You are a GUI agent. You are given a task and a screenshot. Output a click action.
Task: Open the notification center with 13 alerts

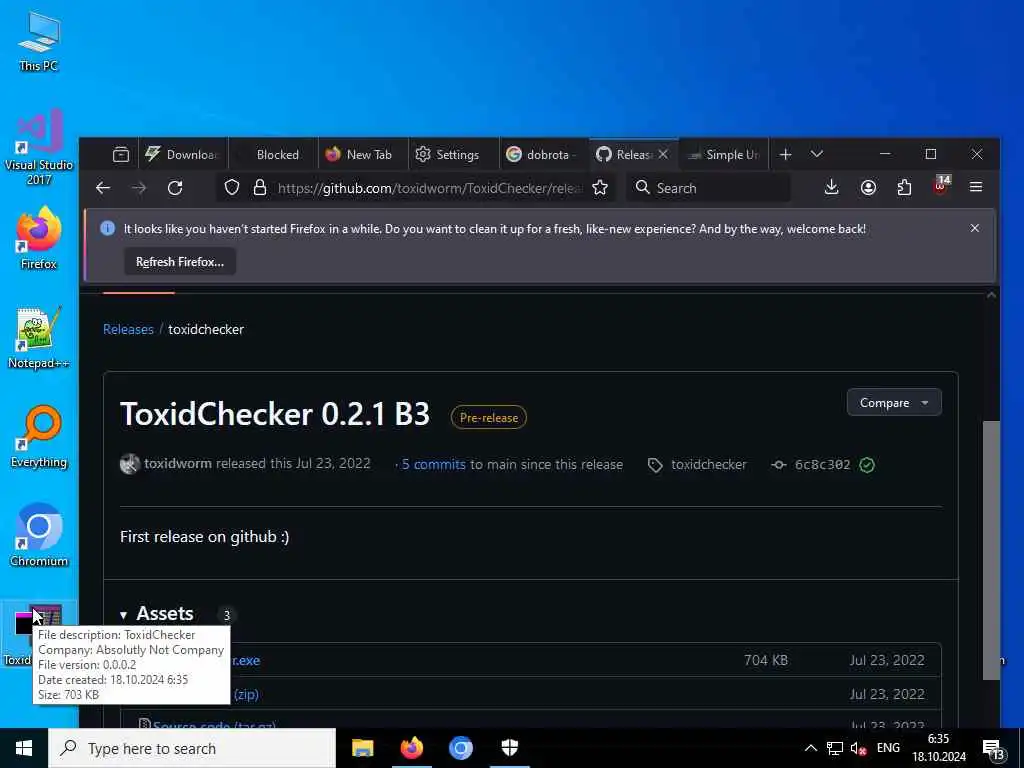(994, 749)
